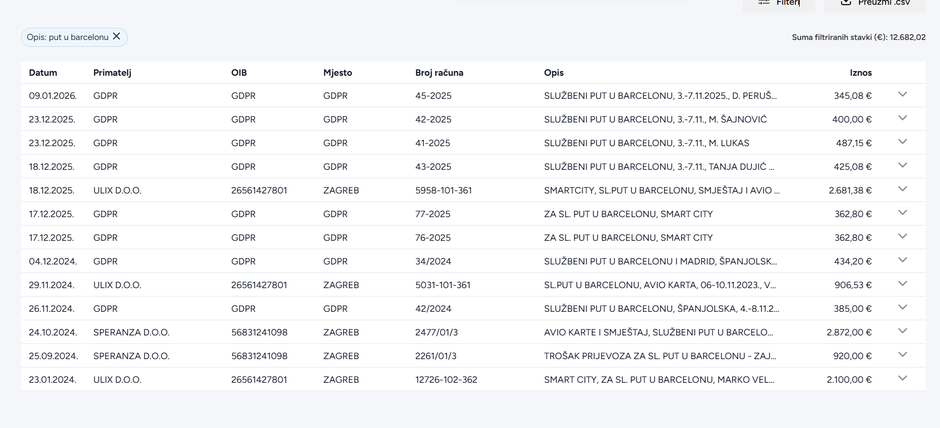Remove the 'Opis: put u barcelonu' filter chip
This screenshot has width=940, height=428.
click(116, 37)
